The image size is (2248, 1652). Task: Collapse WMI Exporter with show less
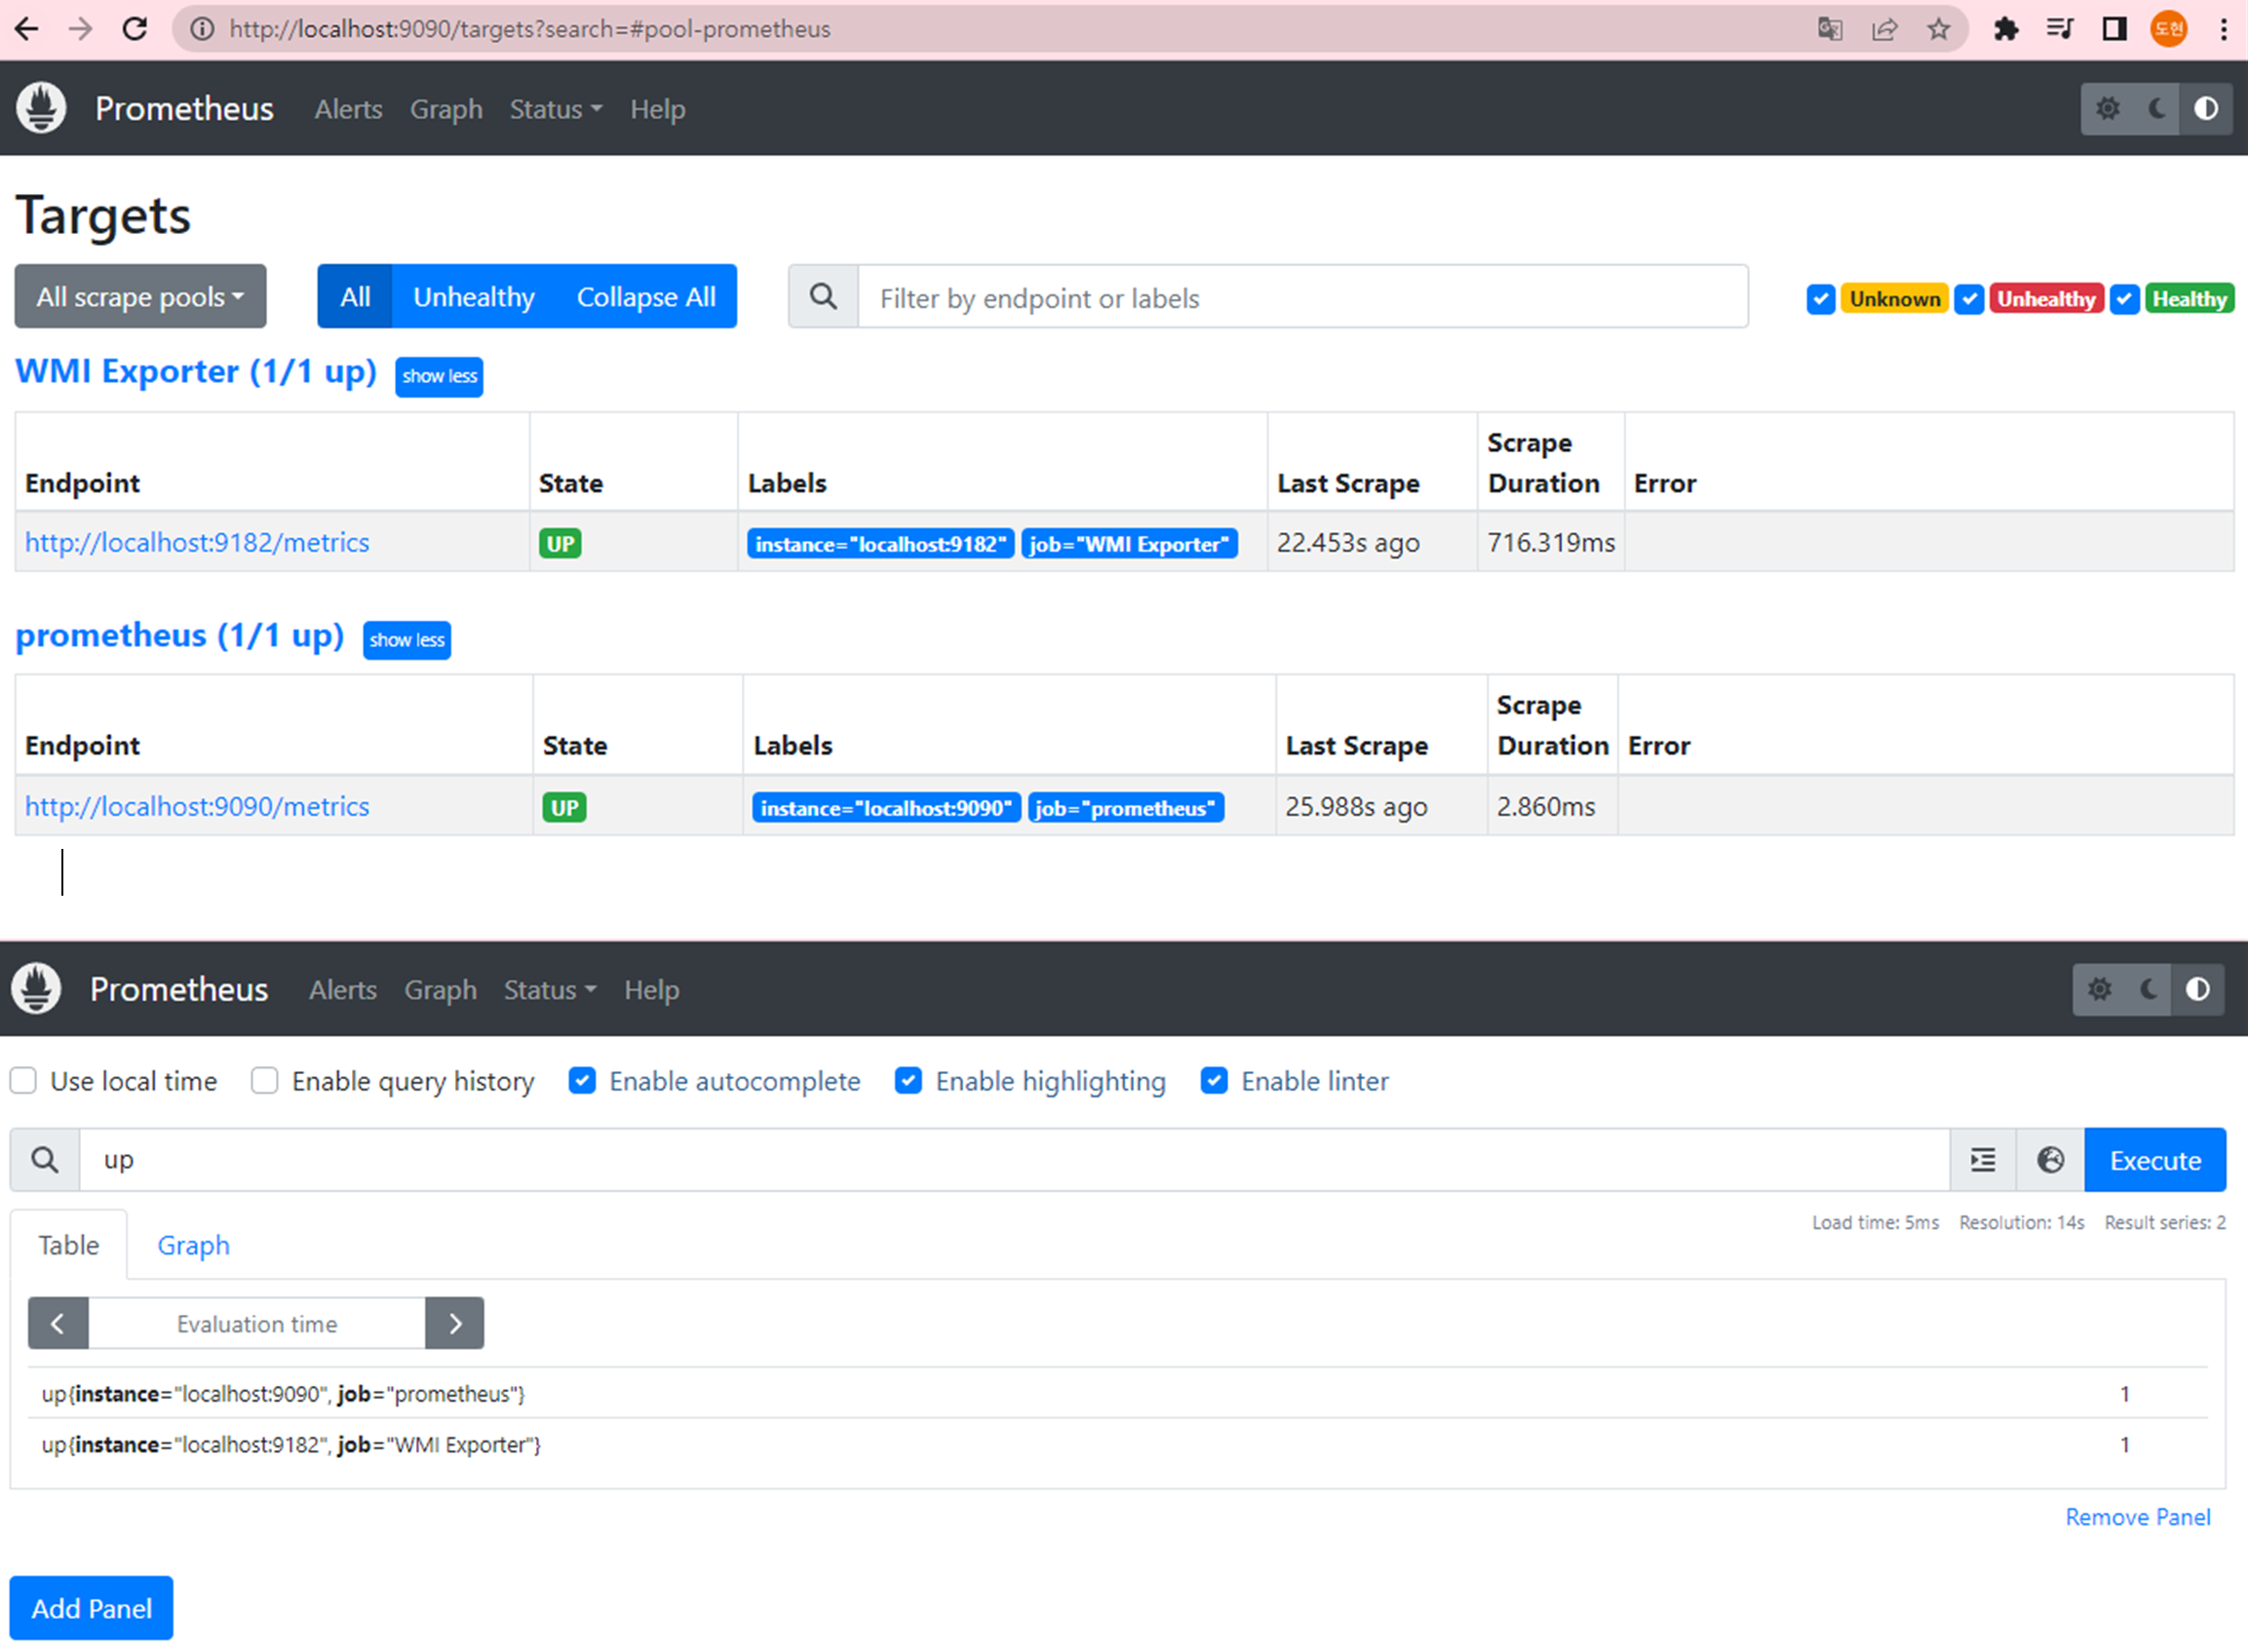(x=439, y=377)
